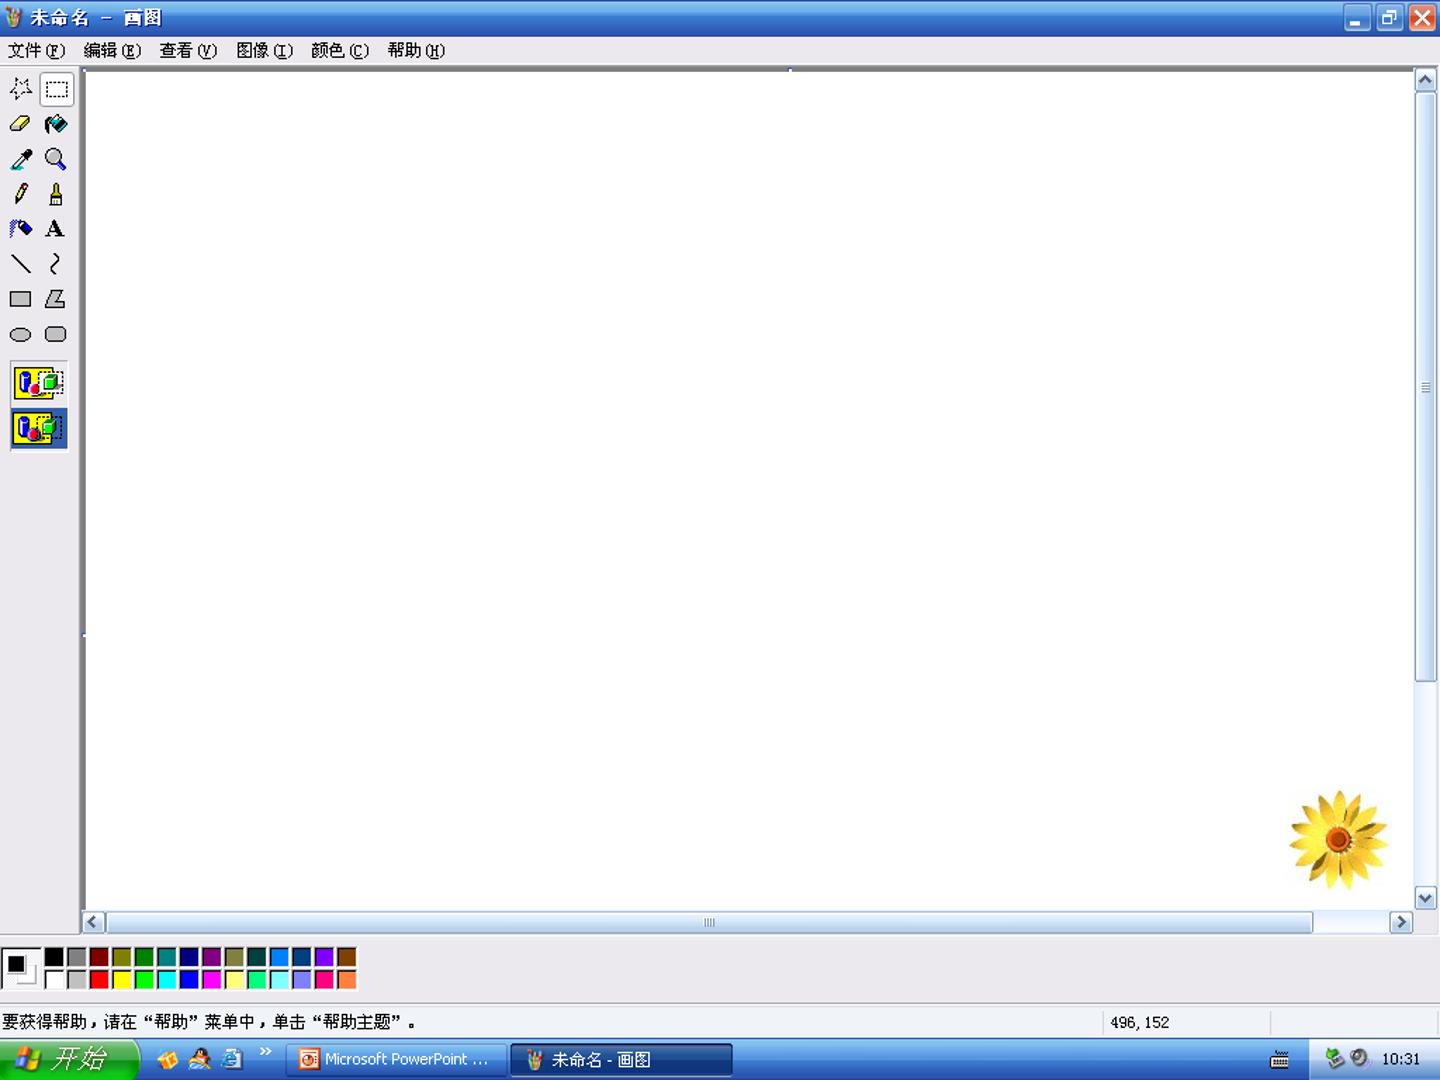Choose the Fill With Color bucket tool

pyautogui.click(x=56, y=124)
